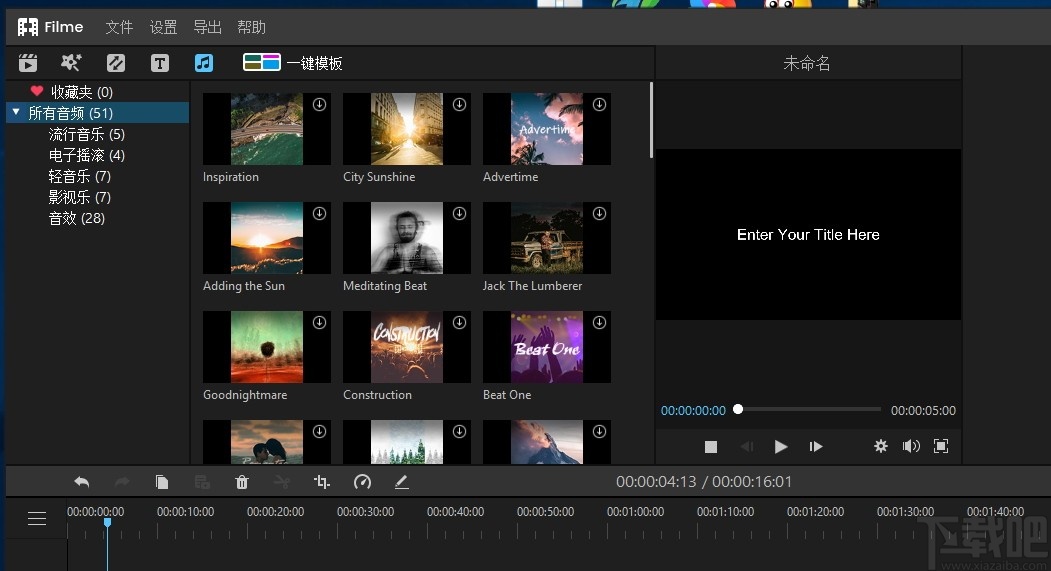Download the Goodnightmare track
The width and height of the screenshot is (1051, 571).
click(x=319, y=322)
